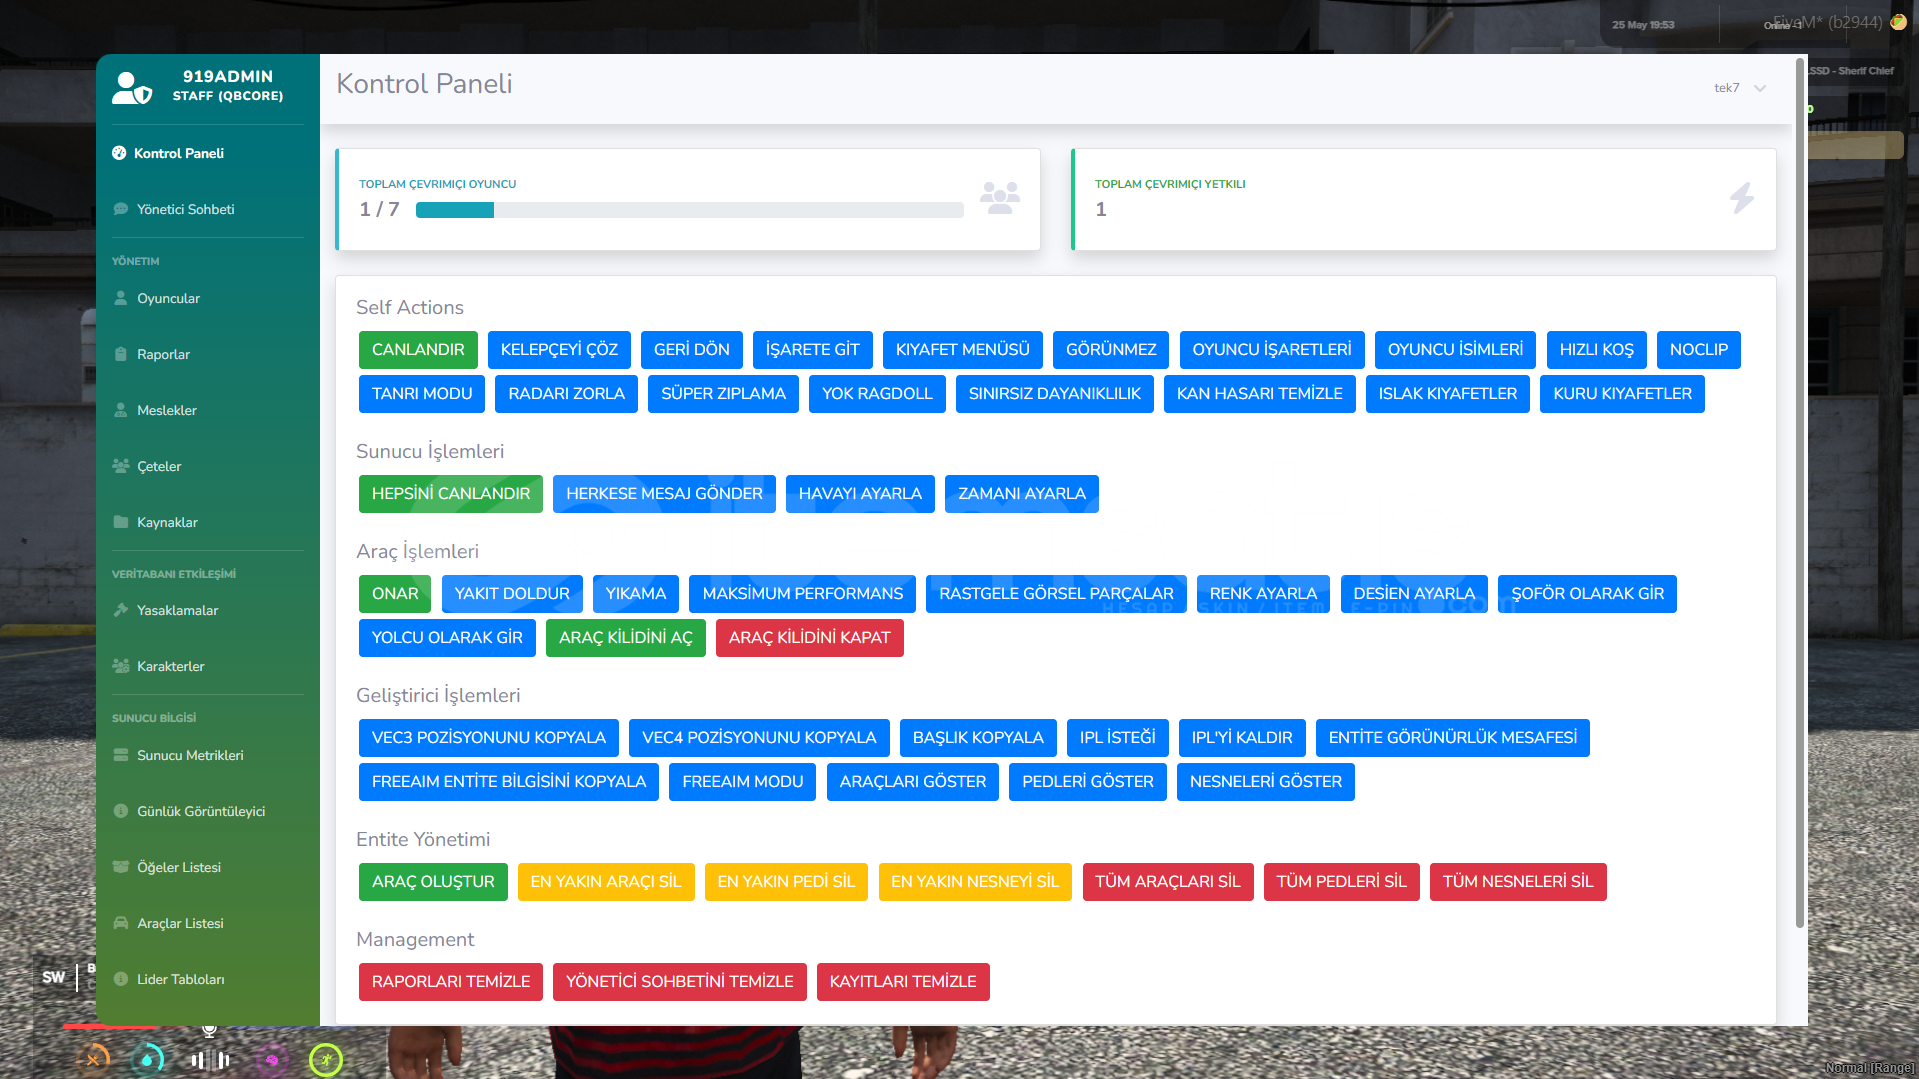The height and width of the screenshot is (1079, 1919).
Task: Go to Lider Tabloları in sidebar
Action: coord(180,979)
